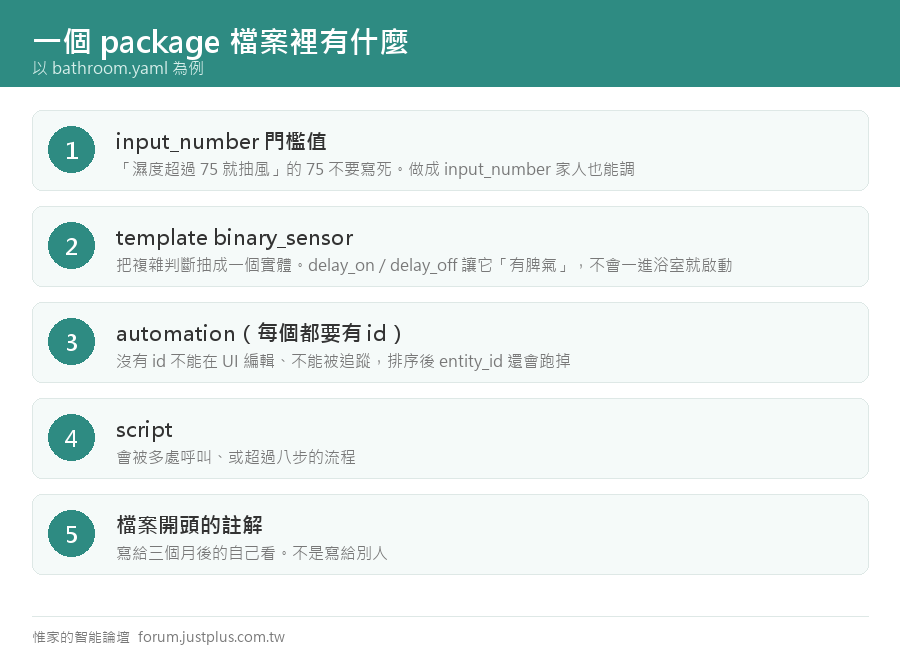Screen dimensions: 900x660
Task: Click the description 沒有 id 不能在 UI 編輯
Action: [343, 361]
